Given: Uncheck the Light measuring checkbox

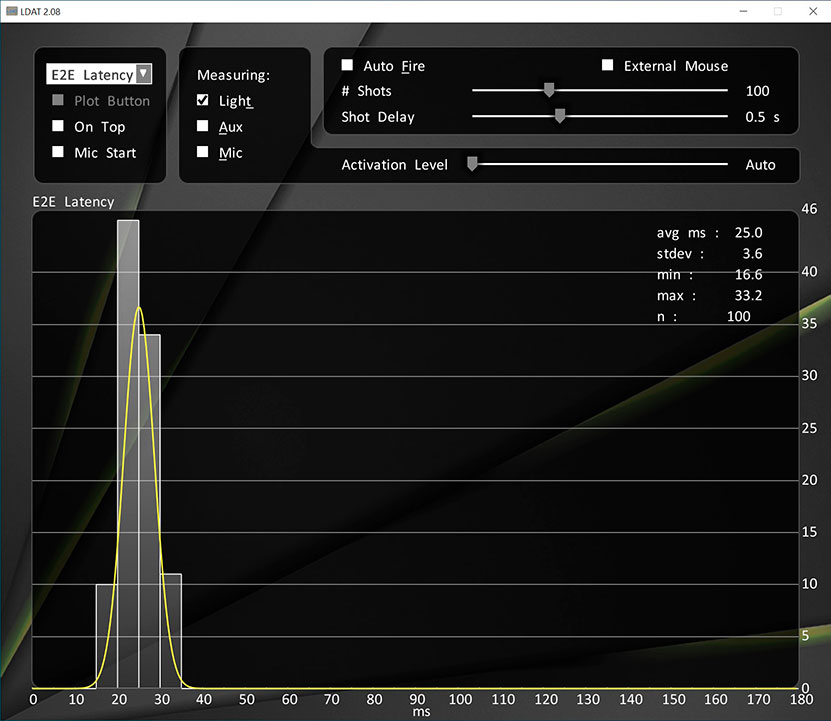Looking at the screenshot, I should point(202,100).
